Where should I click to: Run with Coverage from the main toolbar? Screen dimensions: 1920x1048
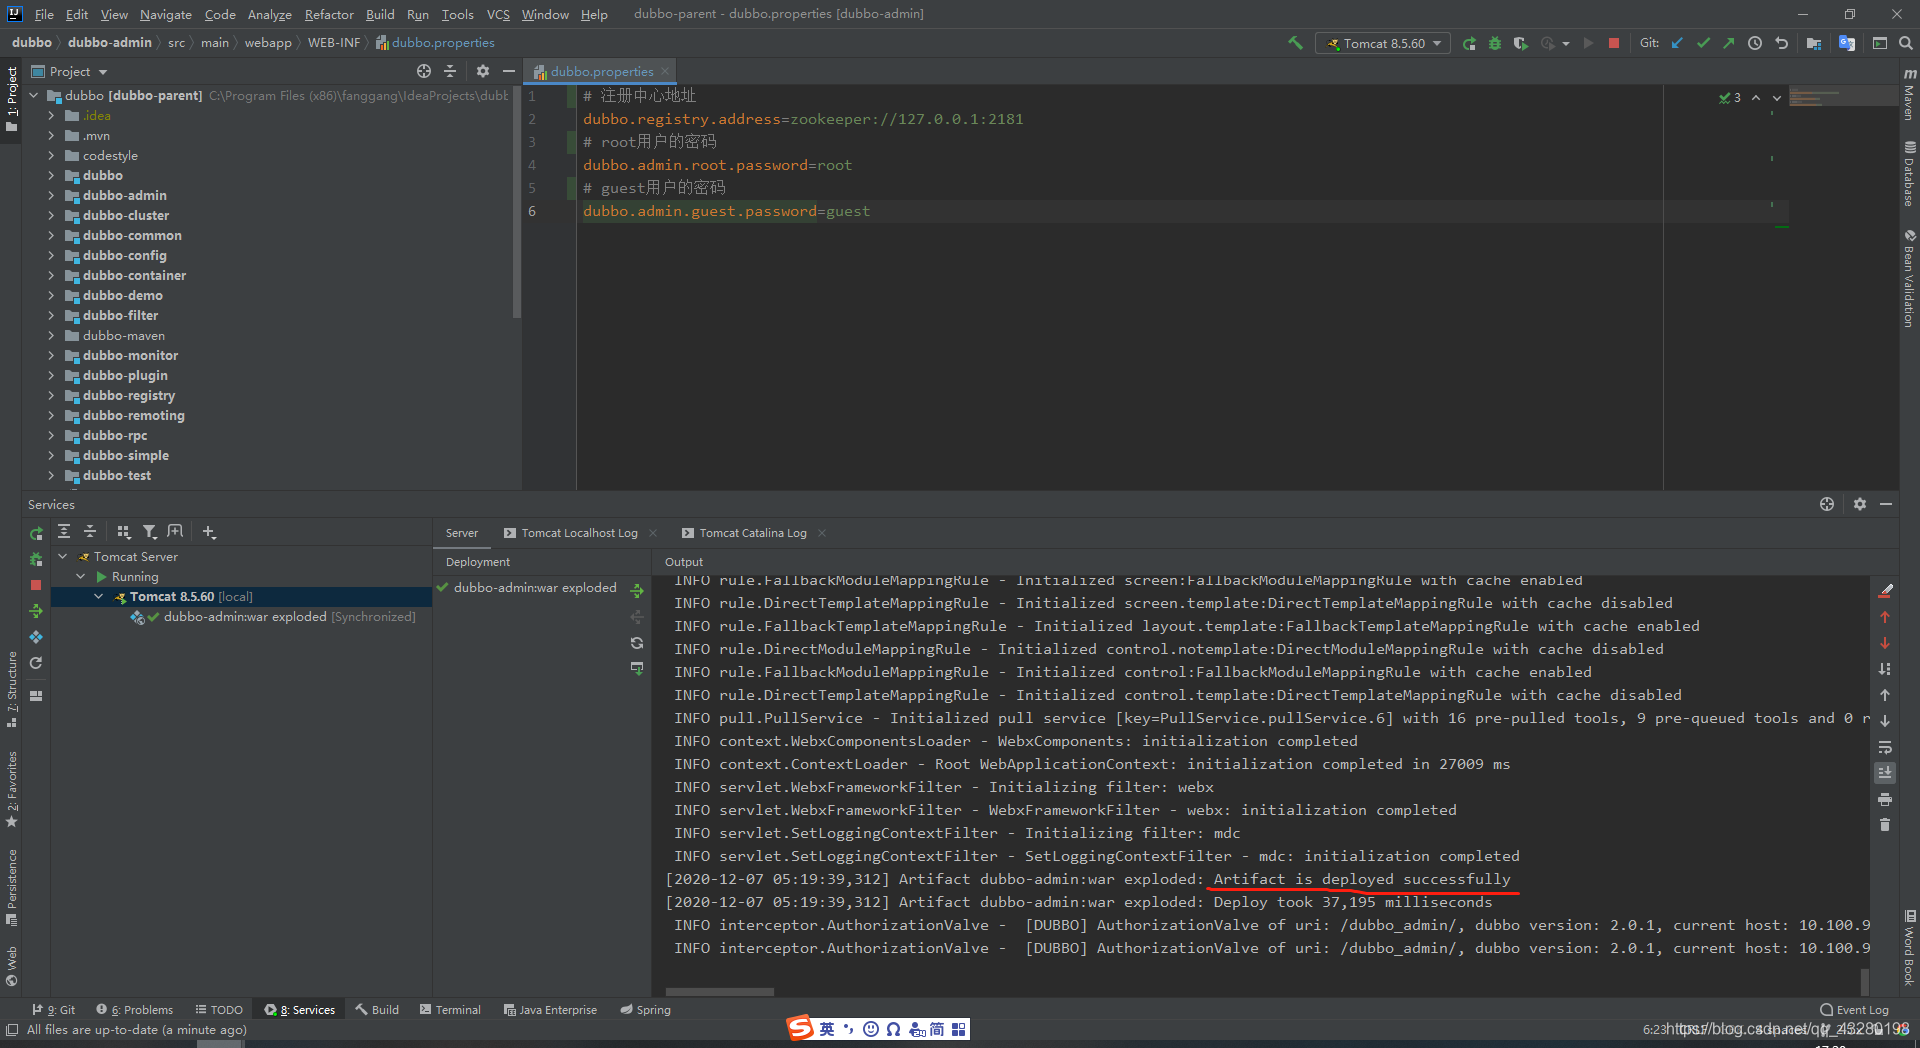point(1521,43)
